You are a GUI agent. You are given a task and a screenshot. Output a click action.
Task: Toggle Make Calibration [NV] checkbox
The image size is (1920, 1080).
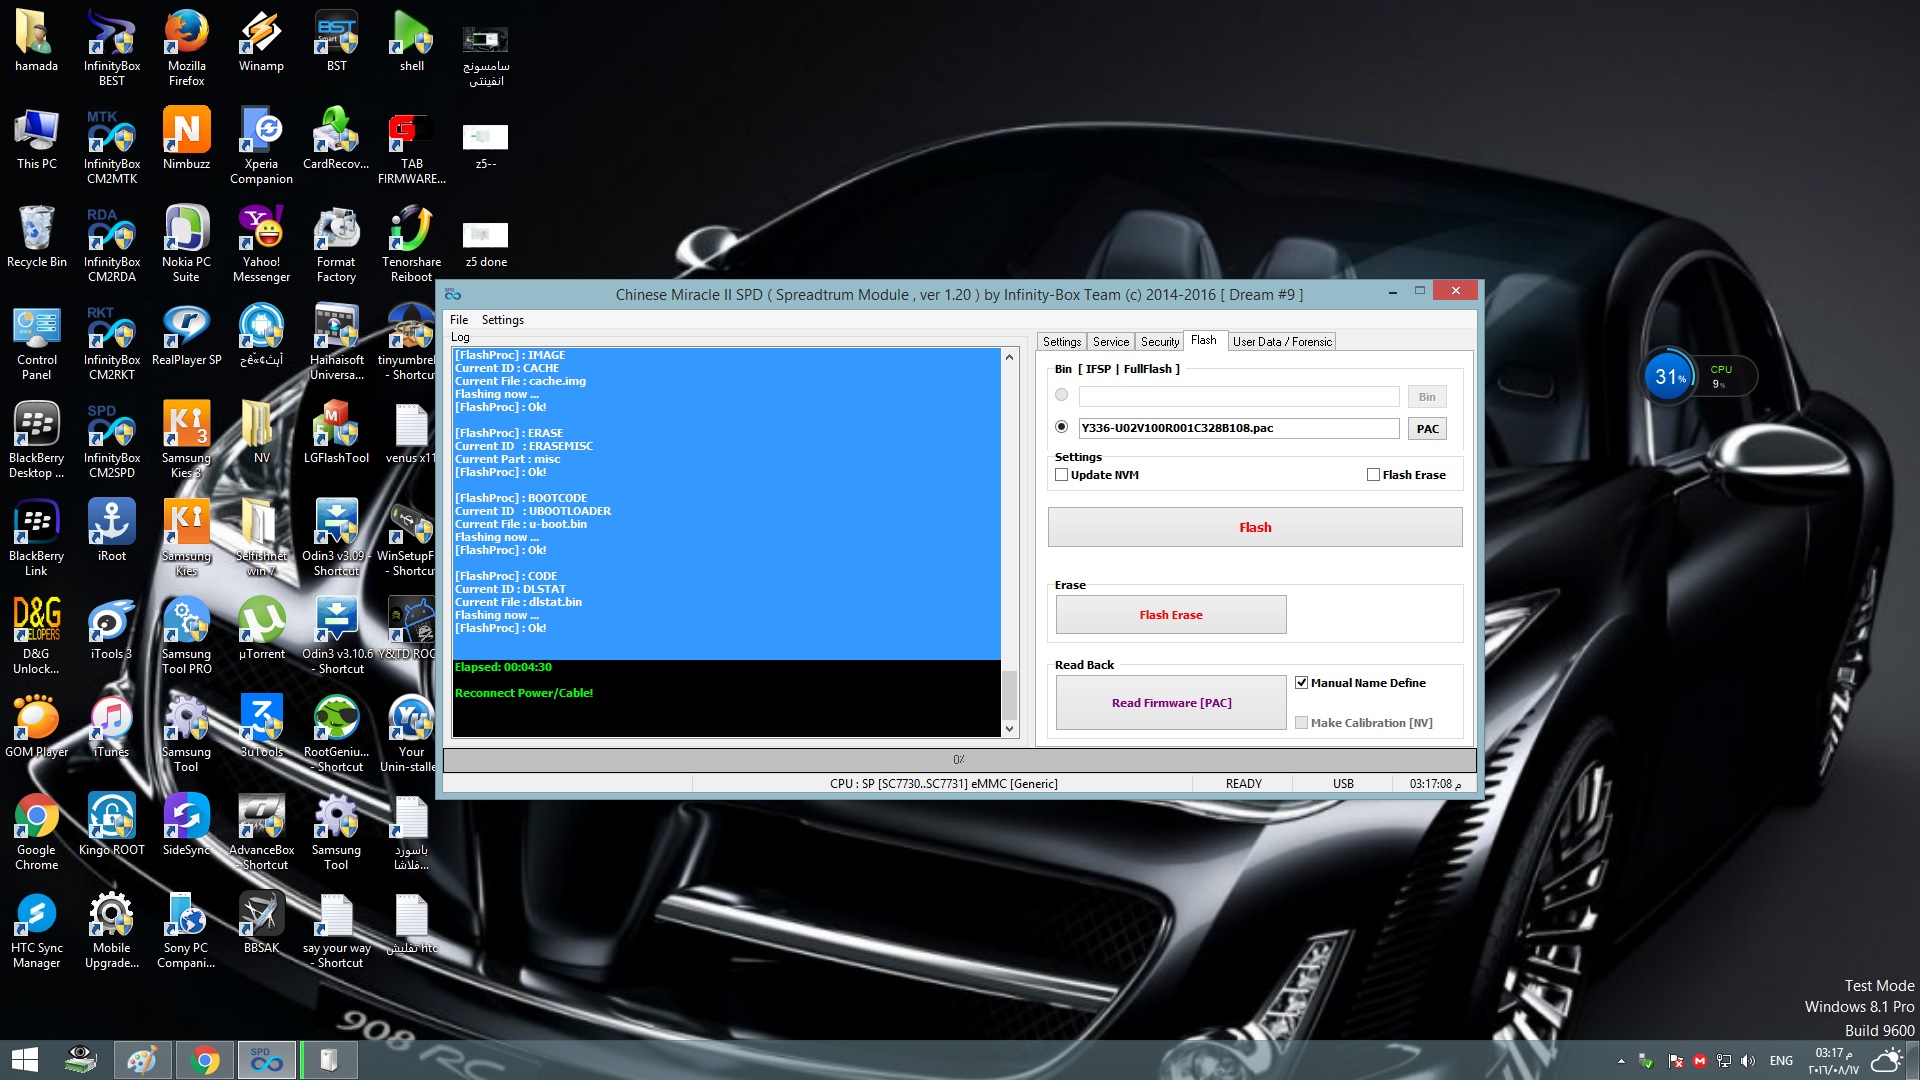click(1302, 723)
